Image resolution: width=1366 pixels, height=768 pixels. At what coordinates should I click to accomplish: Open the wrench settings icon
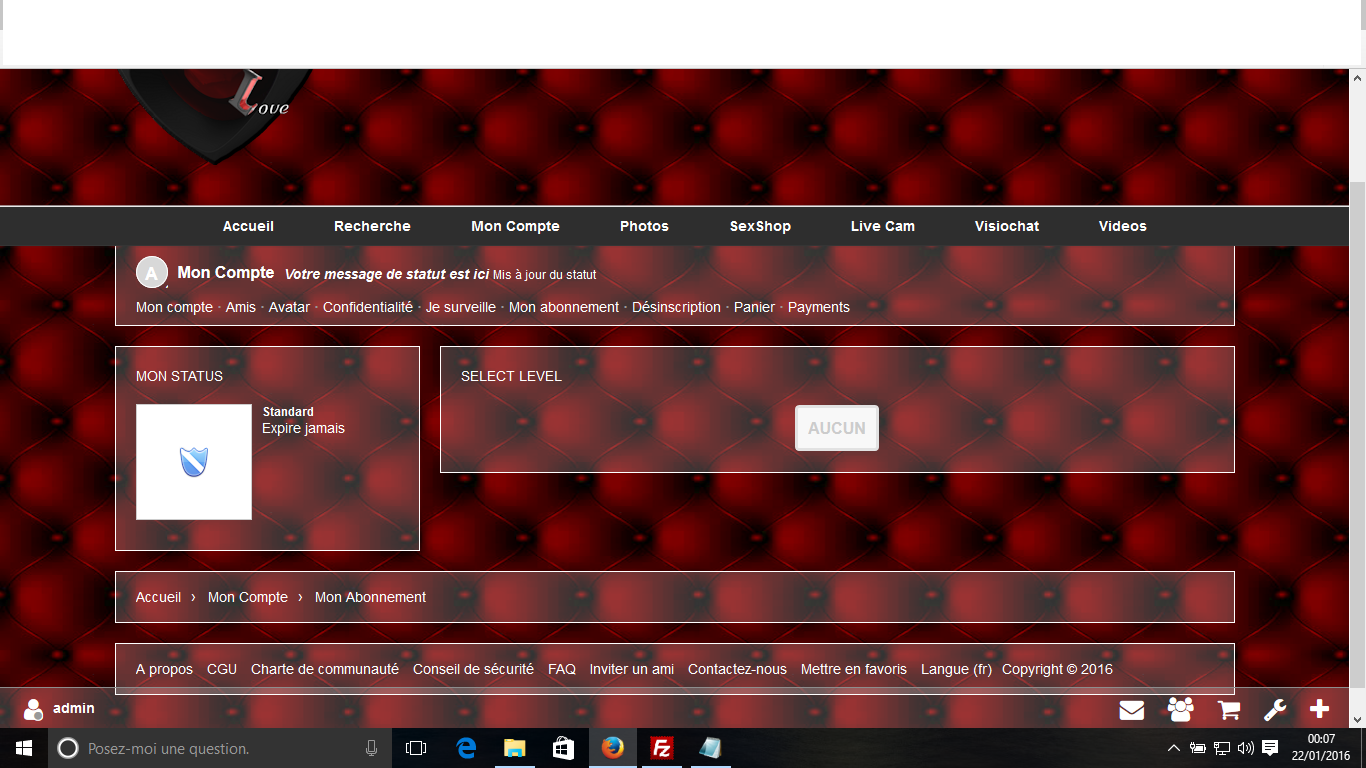[1275, 710]
